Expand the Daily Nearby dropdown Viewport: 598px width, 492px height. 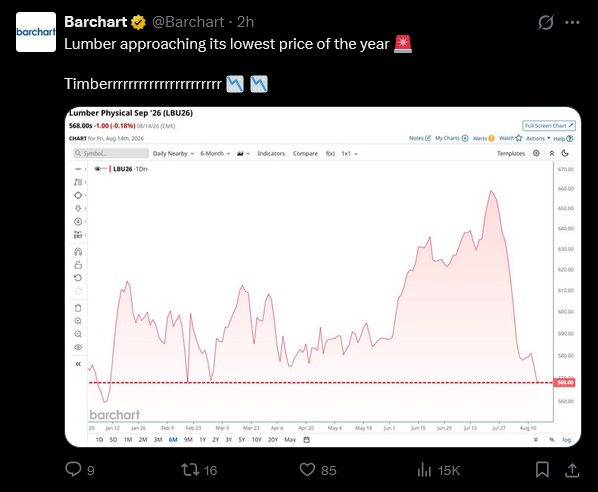tap(174, 153)
